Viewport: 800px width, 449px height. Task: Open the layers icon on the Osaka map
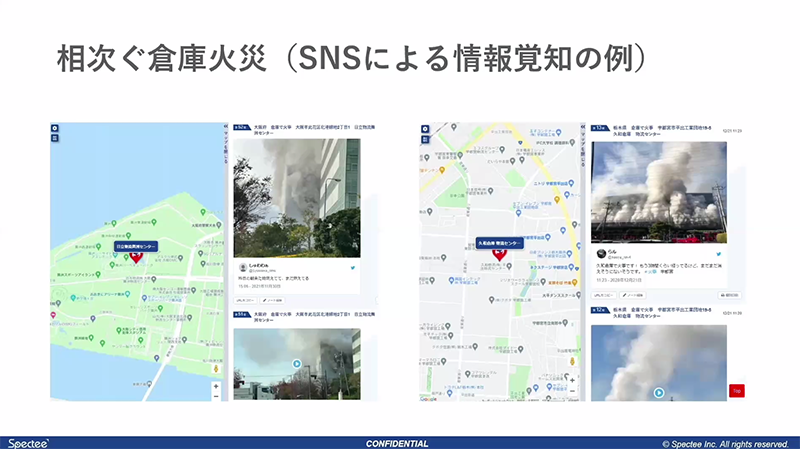[x=56, y=140]
